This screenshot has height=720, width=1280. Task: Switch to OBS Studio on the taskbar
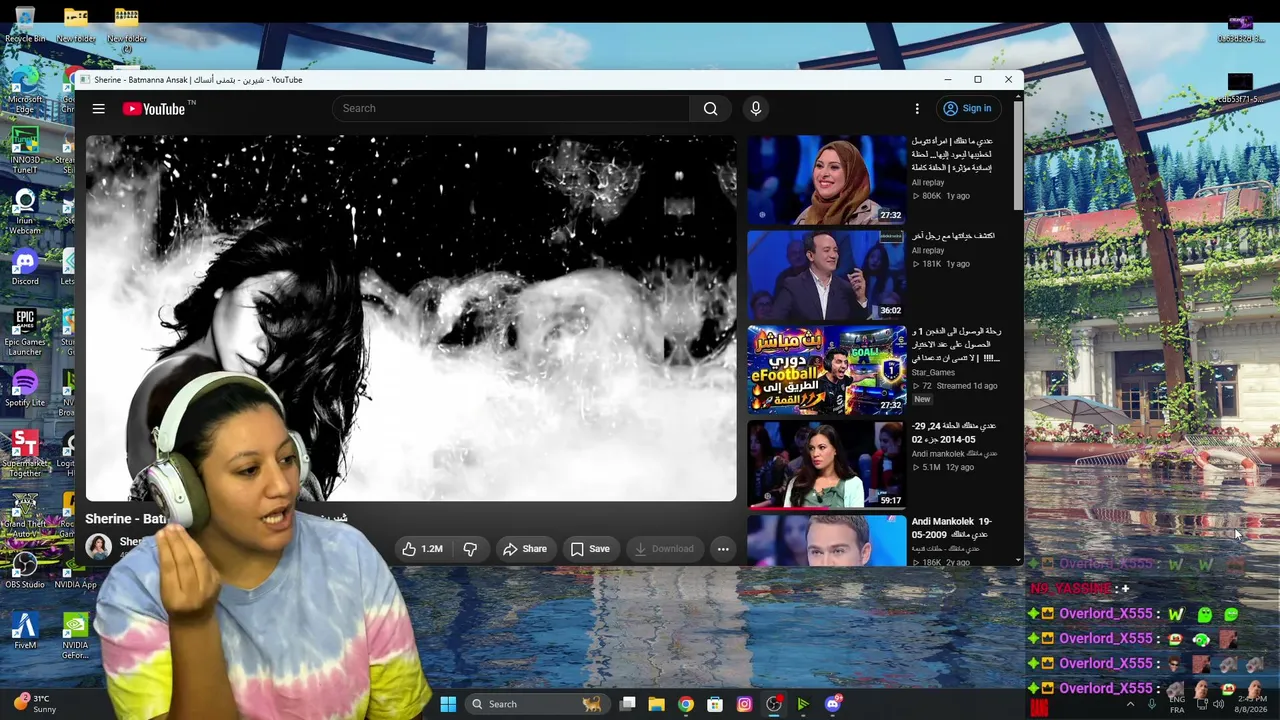773,704
